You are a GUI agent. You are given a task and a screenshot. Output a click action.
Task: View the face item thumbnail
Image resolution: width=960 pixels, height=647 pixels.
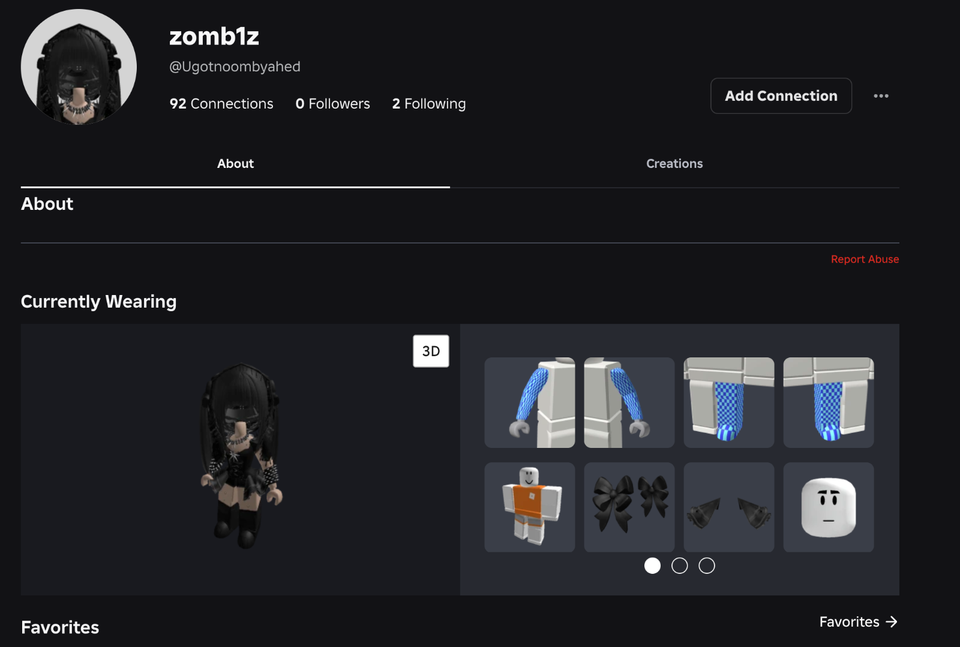click(x=828, y=507)
